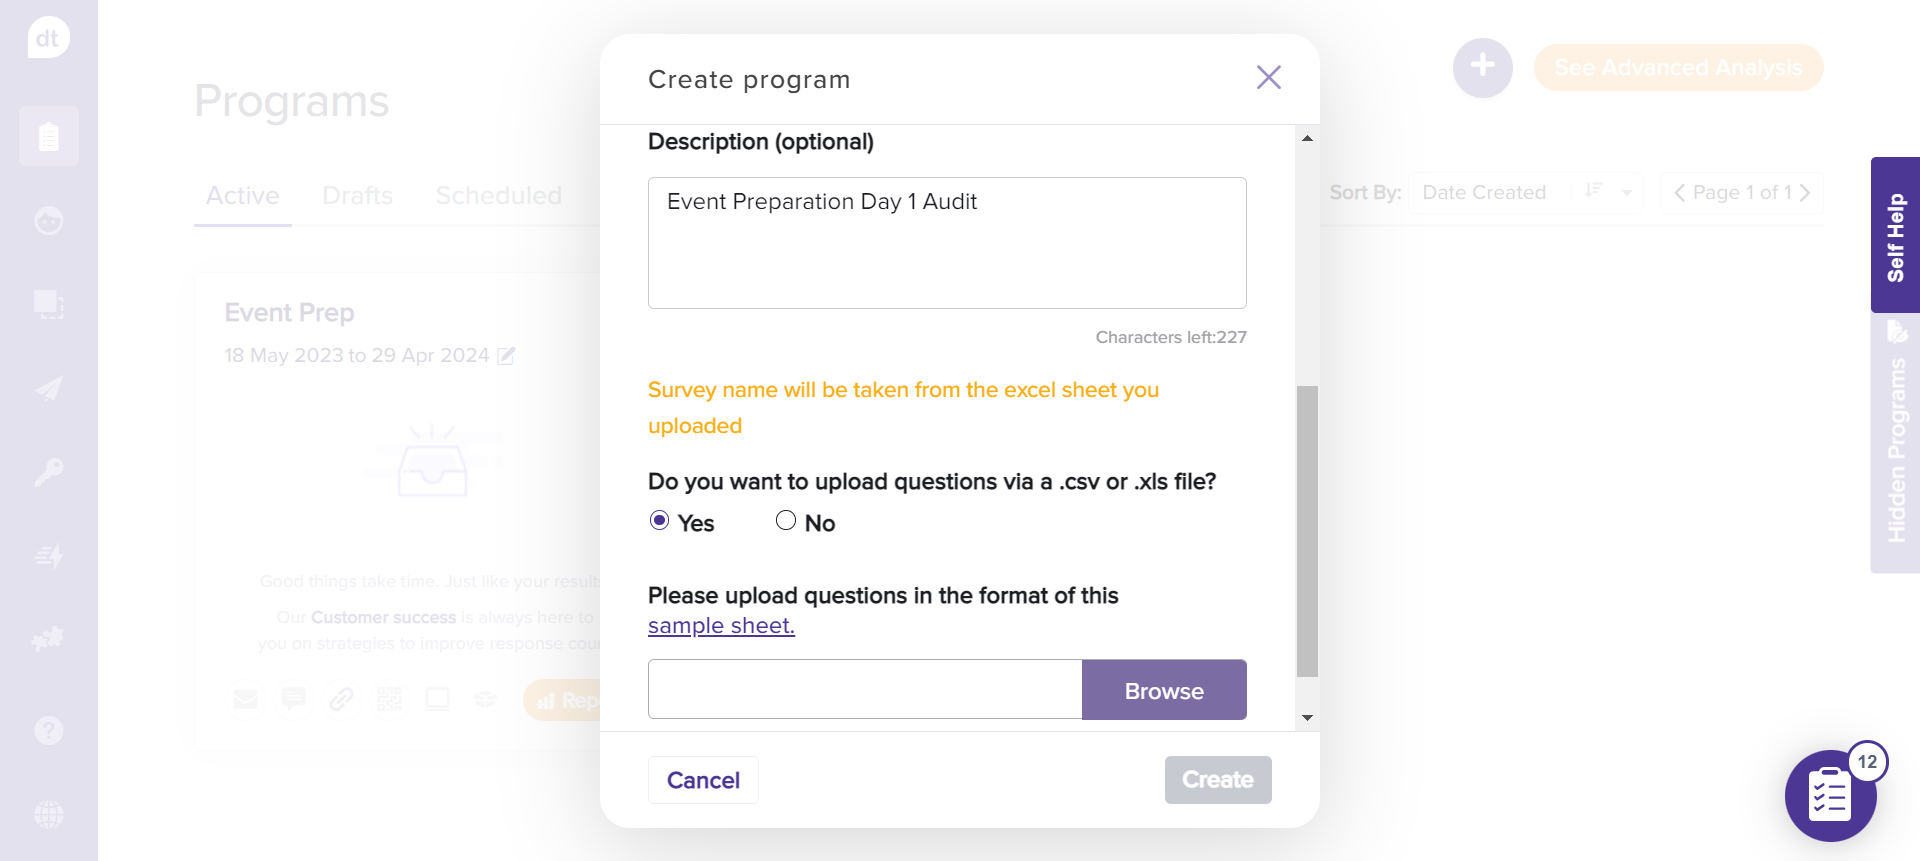Open the key icon in sidebar
The height and width of the screenshot is (861, 1920).
click(48, 472)
